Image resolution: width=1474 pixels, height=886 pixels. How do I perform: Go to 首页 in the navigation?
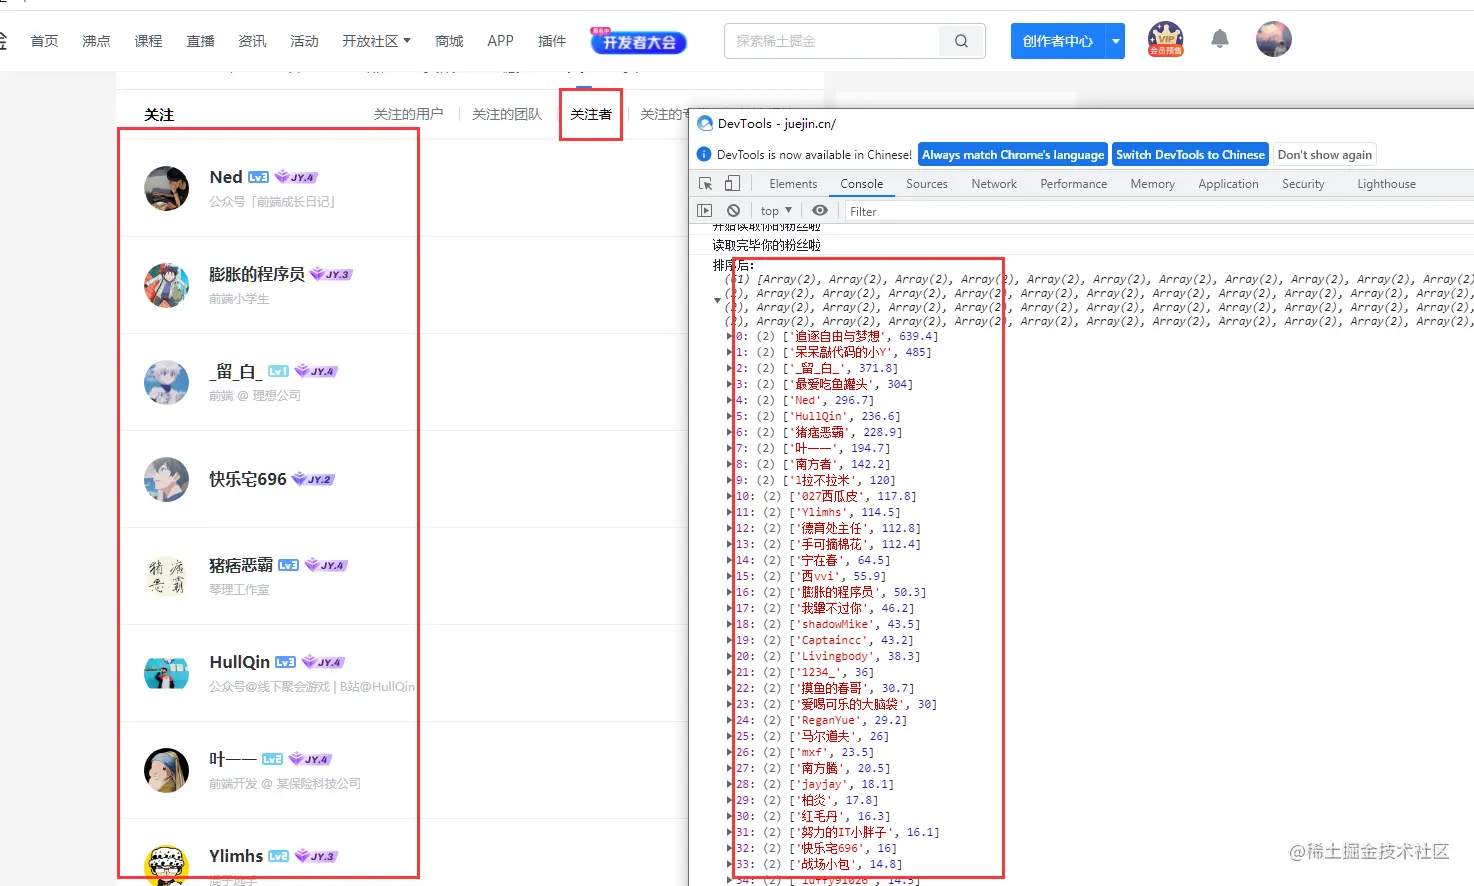click(x=44, y=41)
